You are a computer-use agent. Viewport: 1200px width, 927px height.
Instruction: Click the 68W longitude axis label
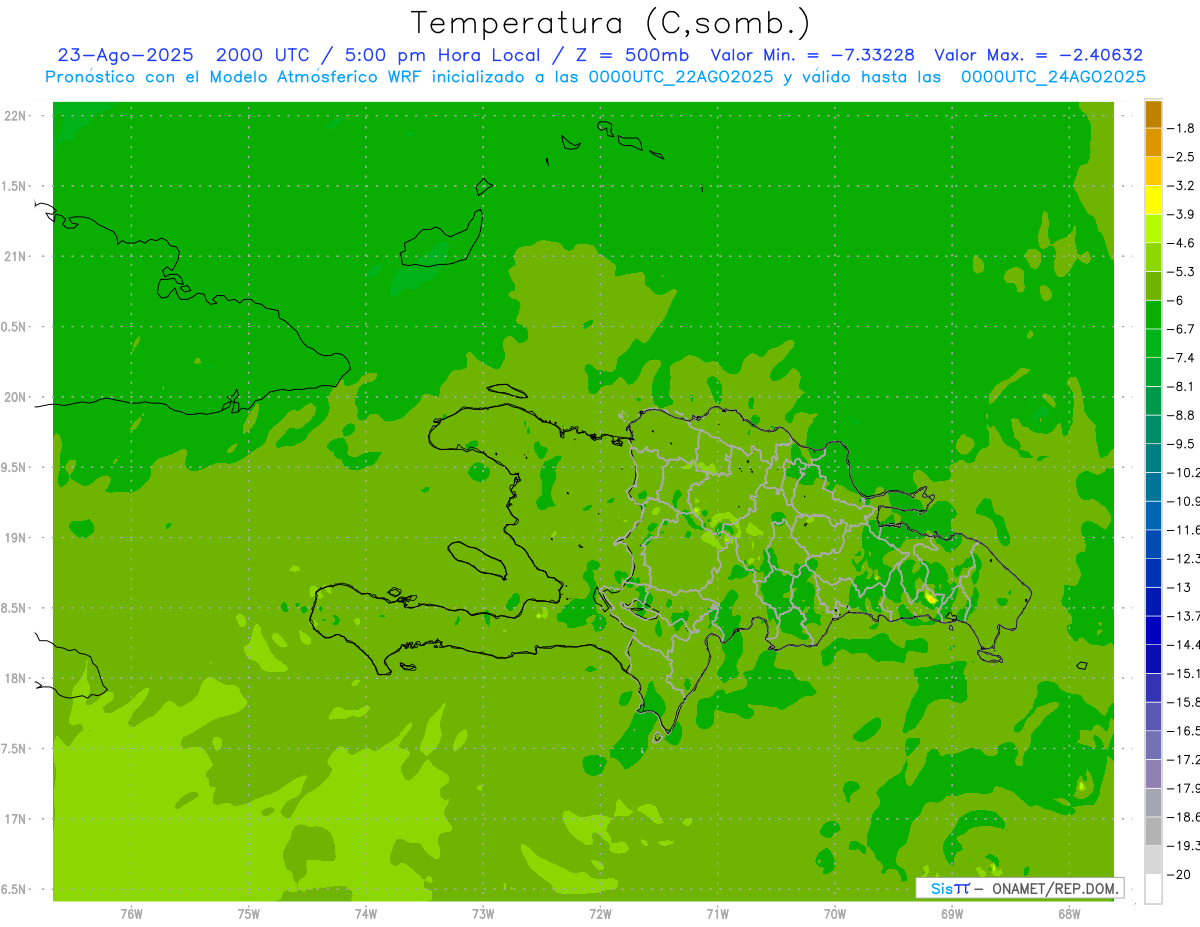[1068, 913]
